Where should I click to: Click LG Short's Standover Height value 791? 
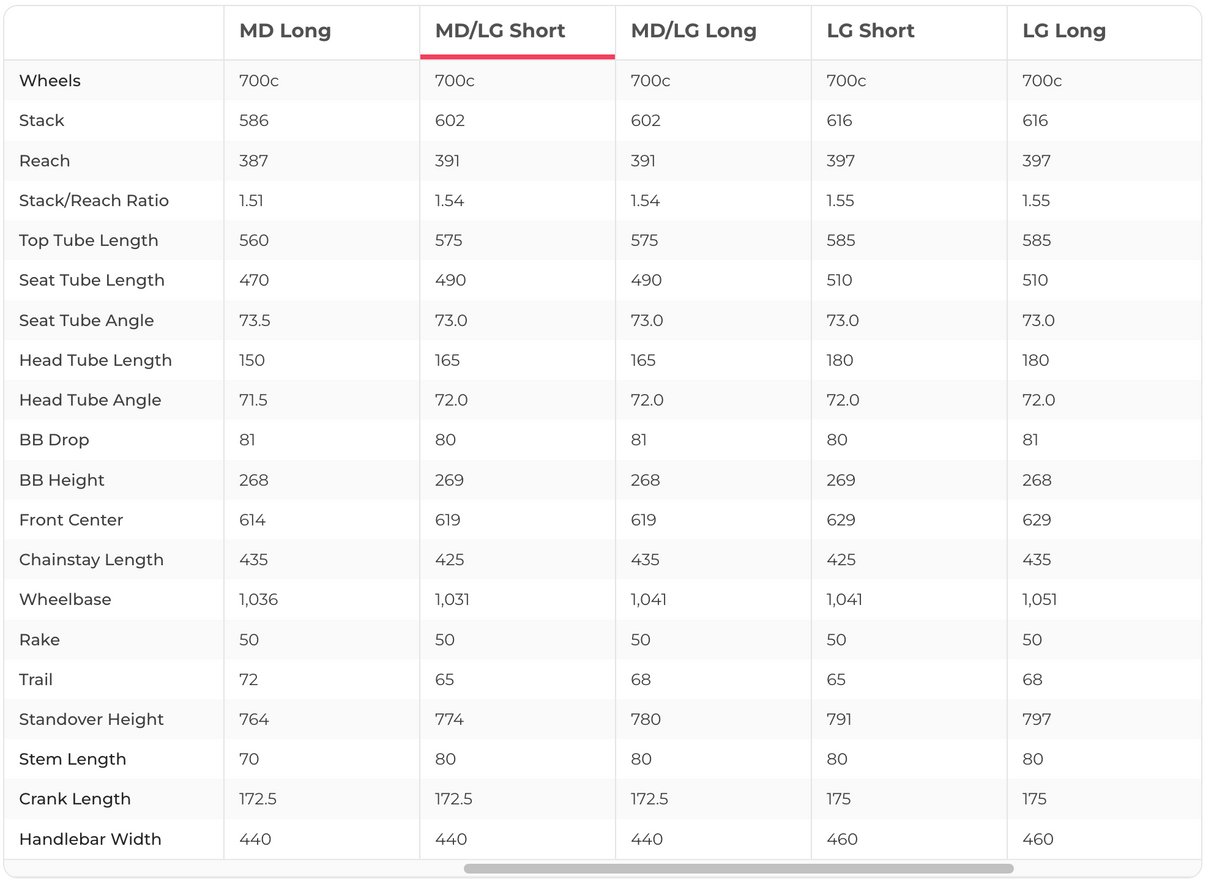(x=841, y=719)
